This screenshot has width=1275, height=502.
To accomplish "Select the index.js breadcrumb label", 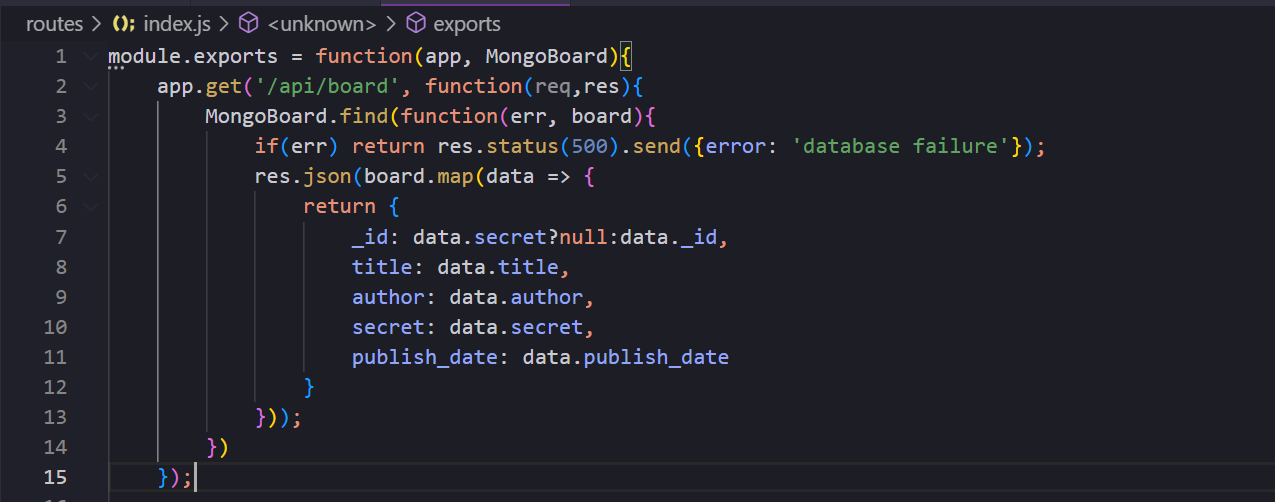I will pyautogui.click(x=176, y=23).
